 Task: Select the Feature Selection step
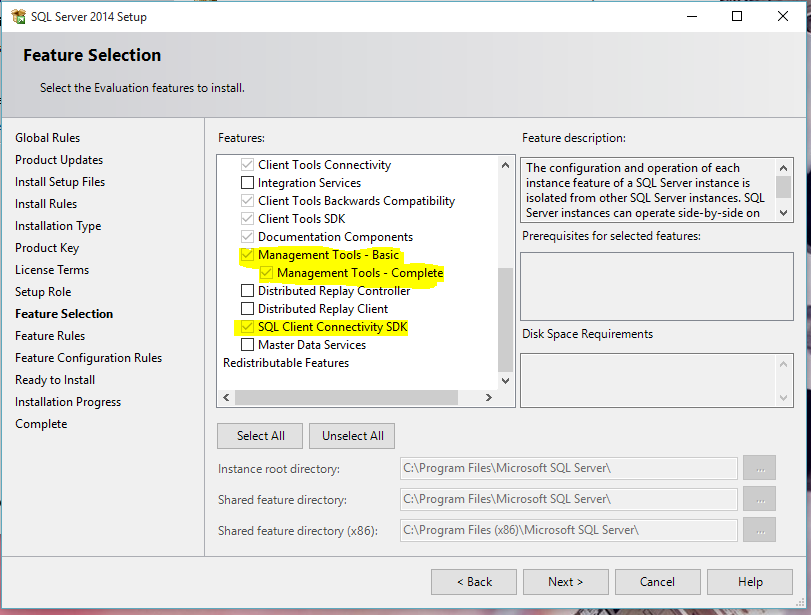tap(64, 314)
